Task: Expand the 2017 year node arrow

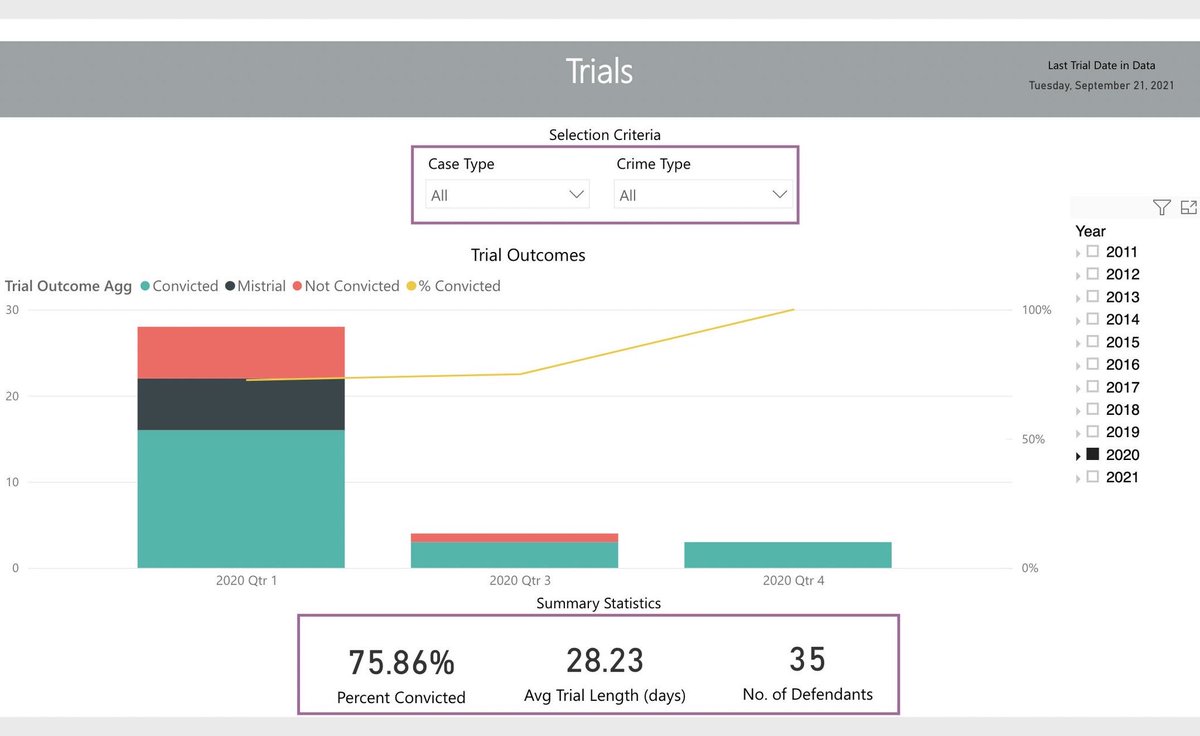Action: pyautogui.click(x=1079, y=389)
